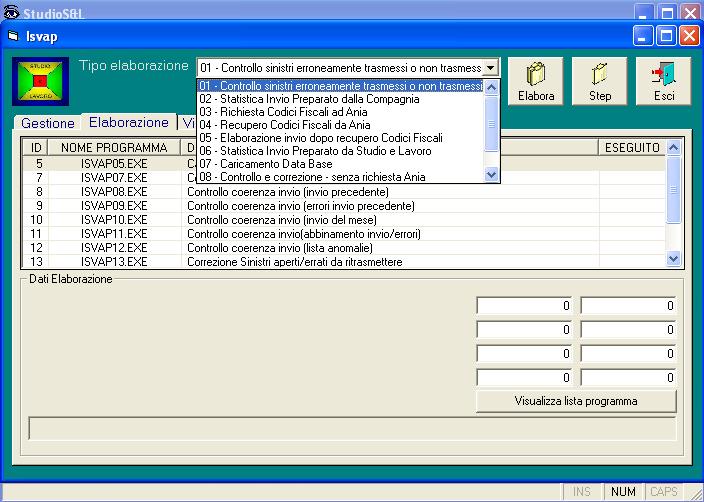Click the NOME PROGRAMMA column header
Screen dimensions: 704x502
point(114,148)
